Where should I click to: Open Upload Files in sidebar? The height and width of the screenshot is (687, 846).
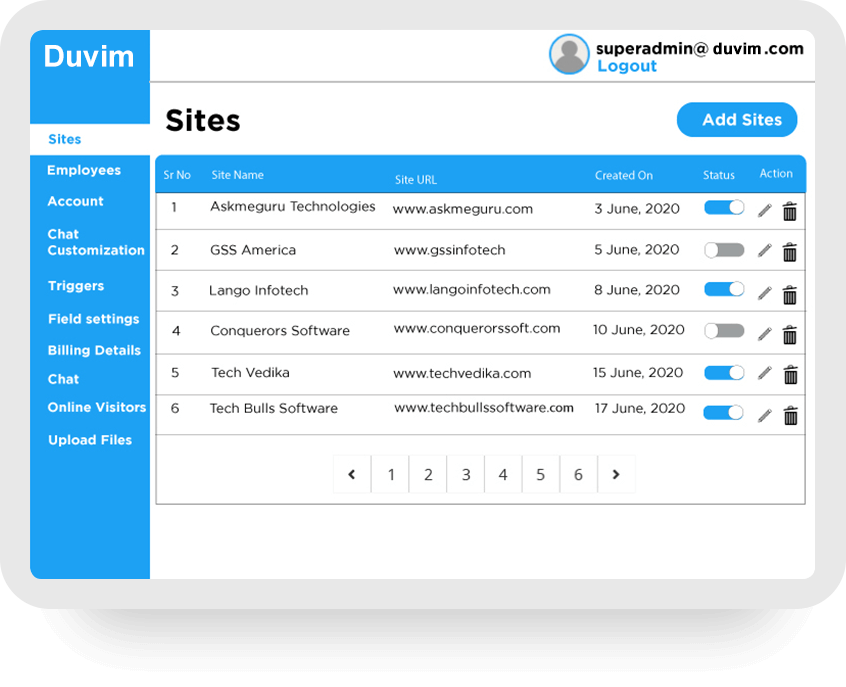coord(90,440)
